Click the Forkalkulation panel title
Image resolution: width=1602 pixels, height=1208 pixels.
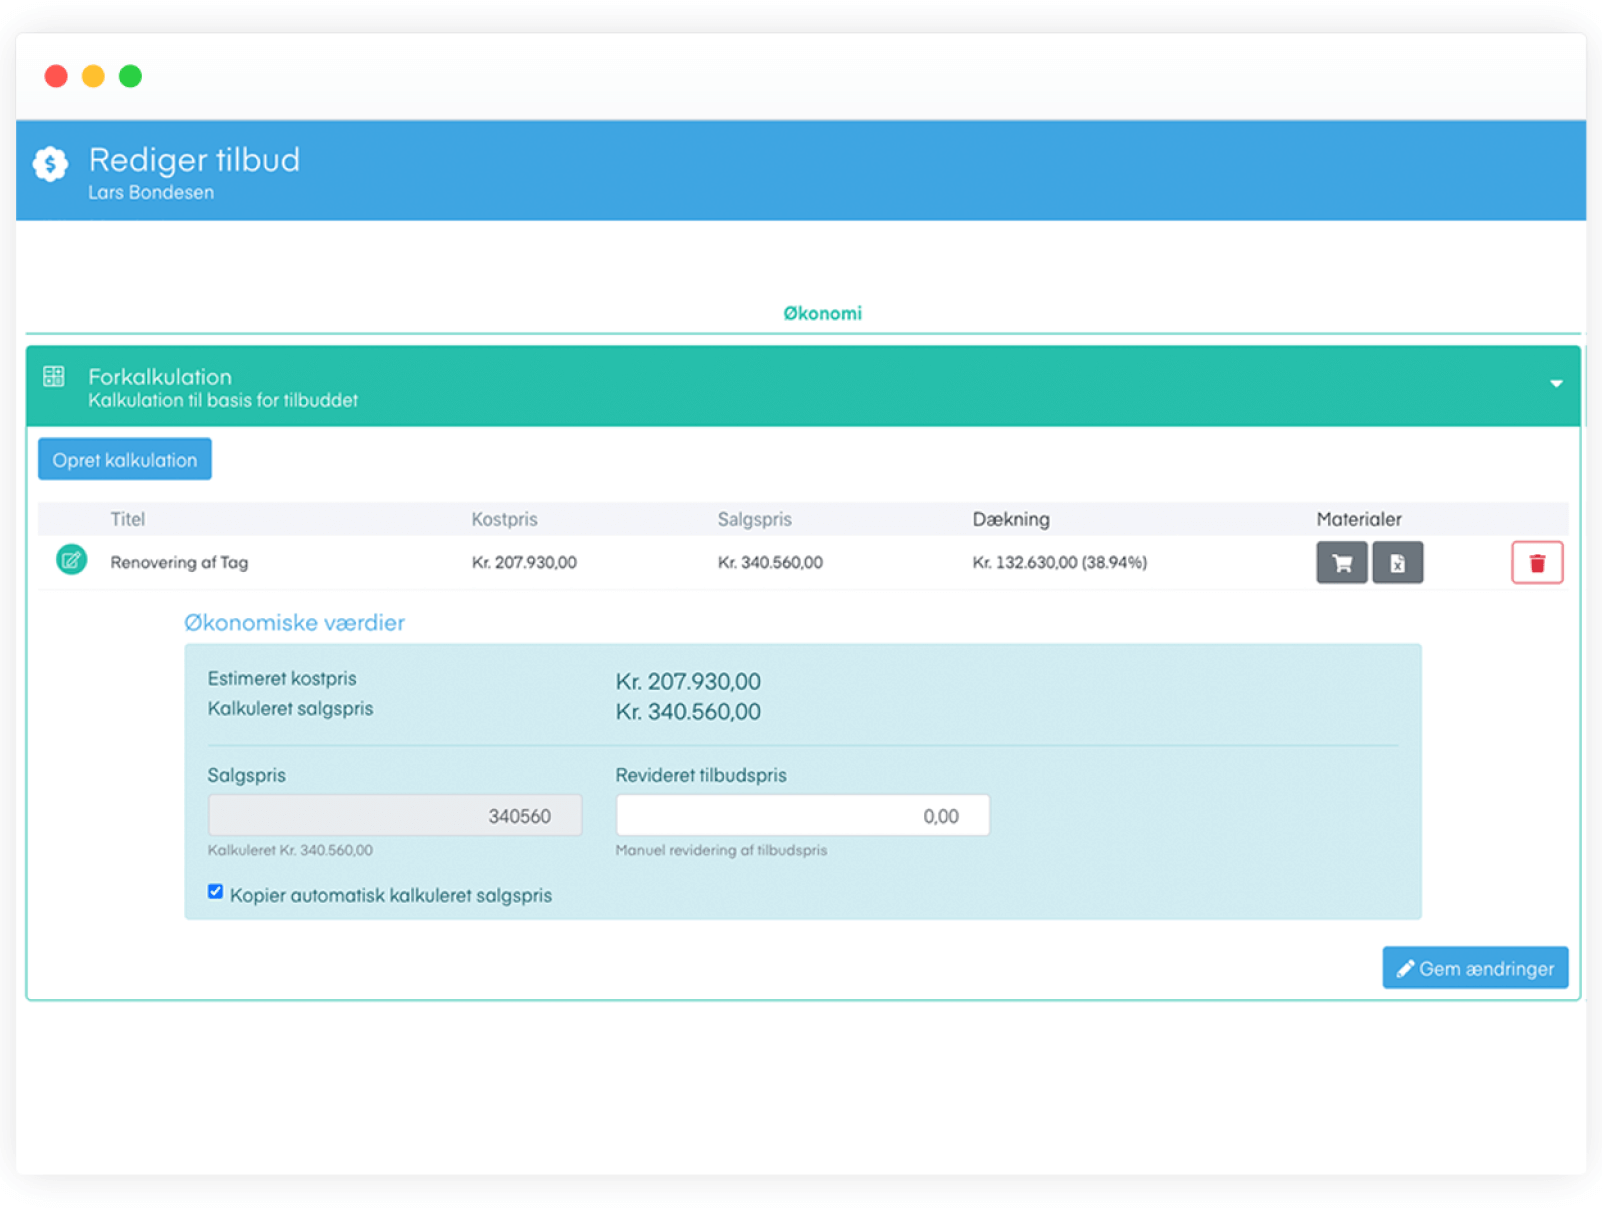[x=160, y=377]
